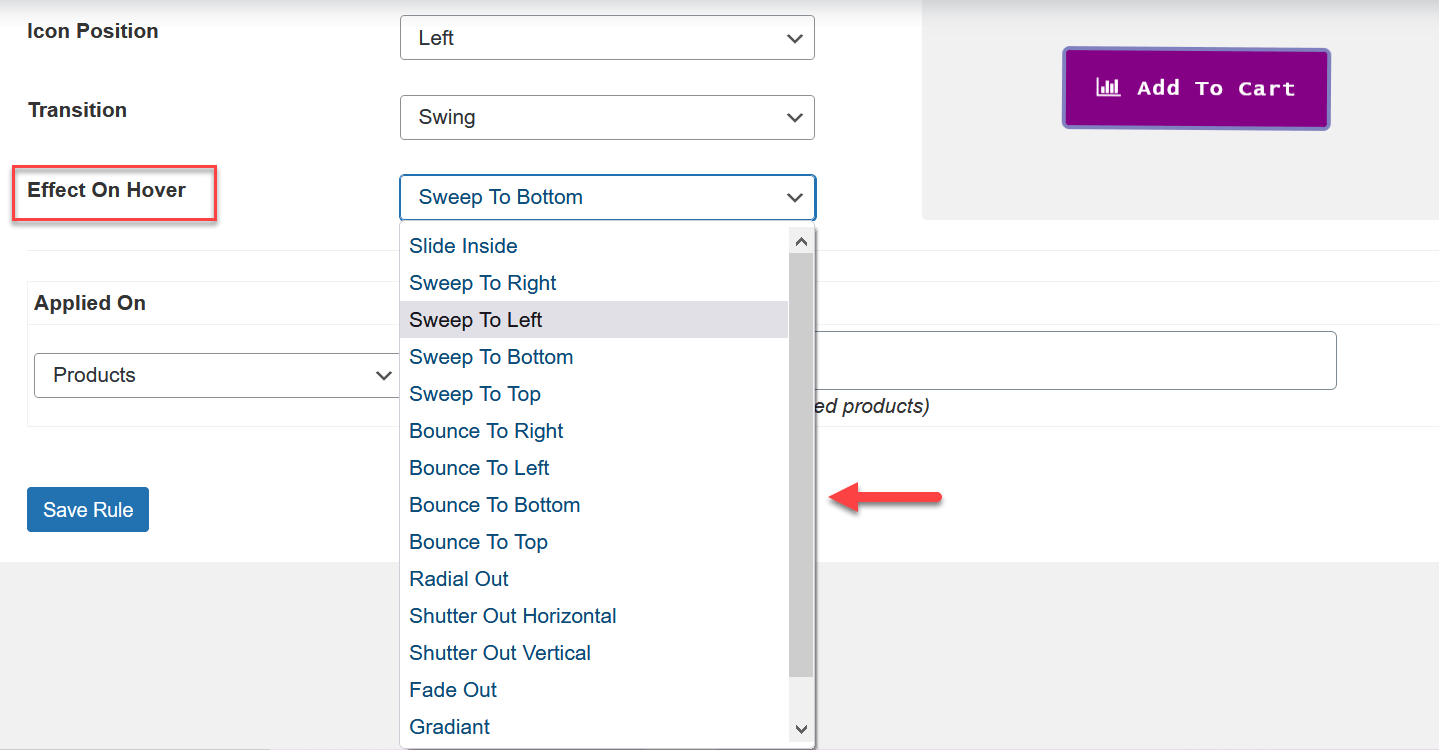Click the dropdown list scroll up arrow
1439x750 pixels.
800,241
